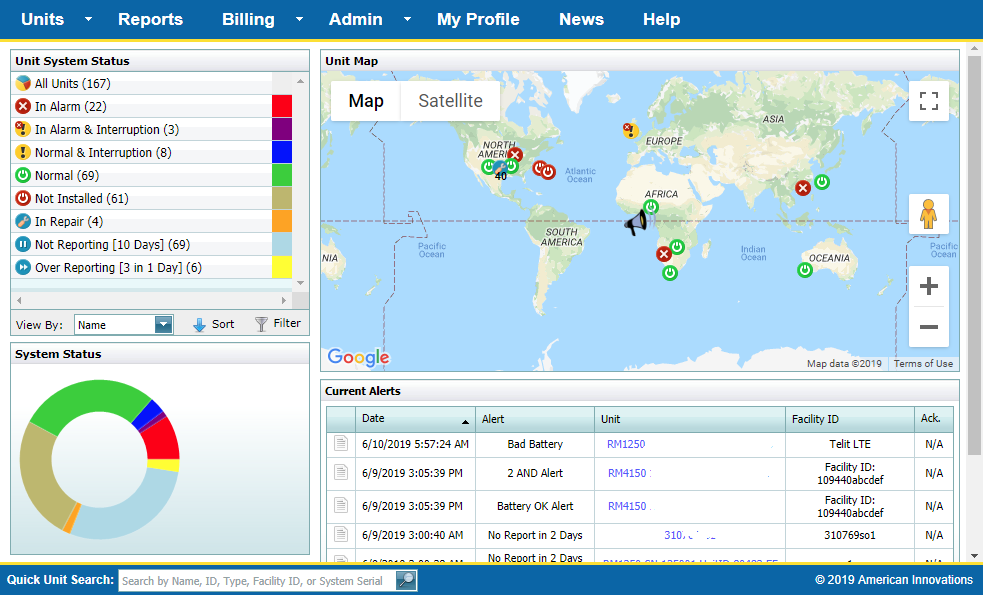Zoom in on the unit map
This screenshot has height=595, width=983.
tap(928, 287)
